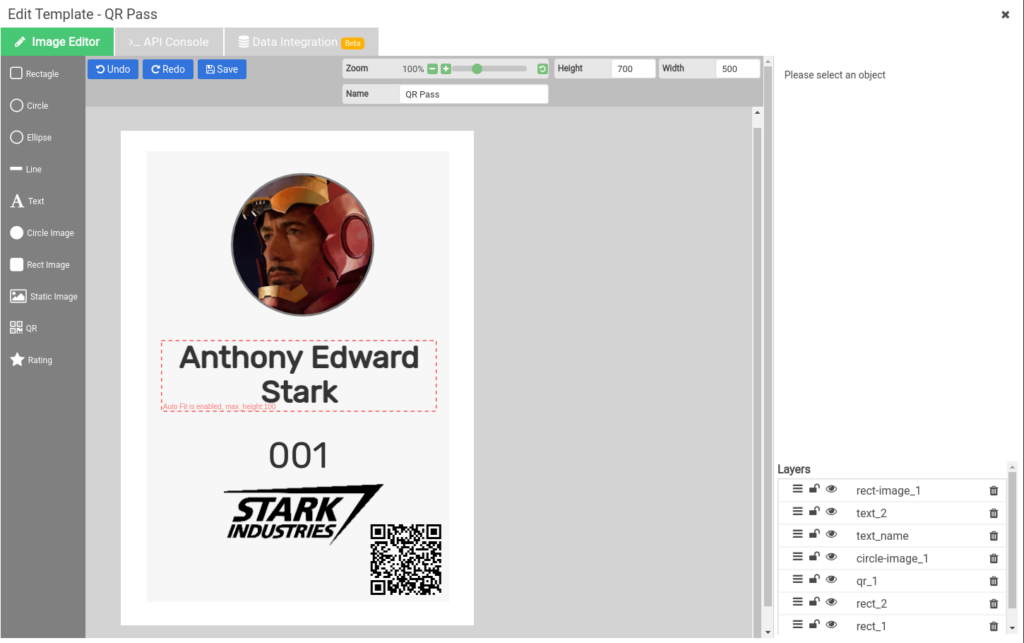Select the circle-image_1 layer name
This screenshot has width=1024, height=643.
pyautogui.click(x=892, y=559)
